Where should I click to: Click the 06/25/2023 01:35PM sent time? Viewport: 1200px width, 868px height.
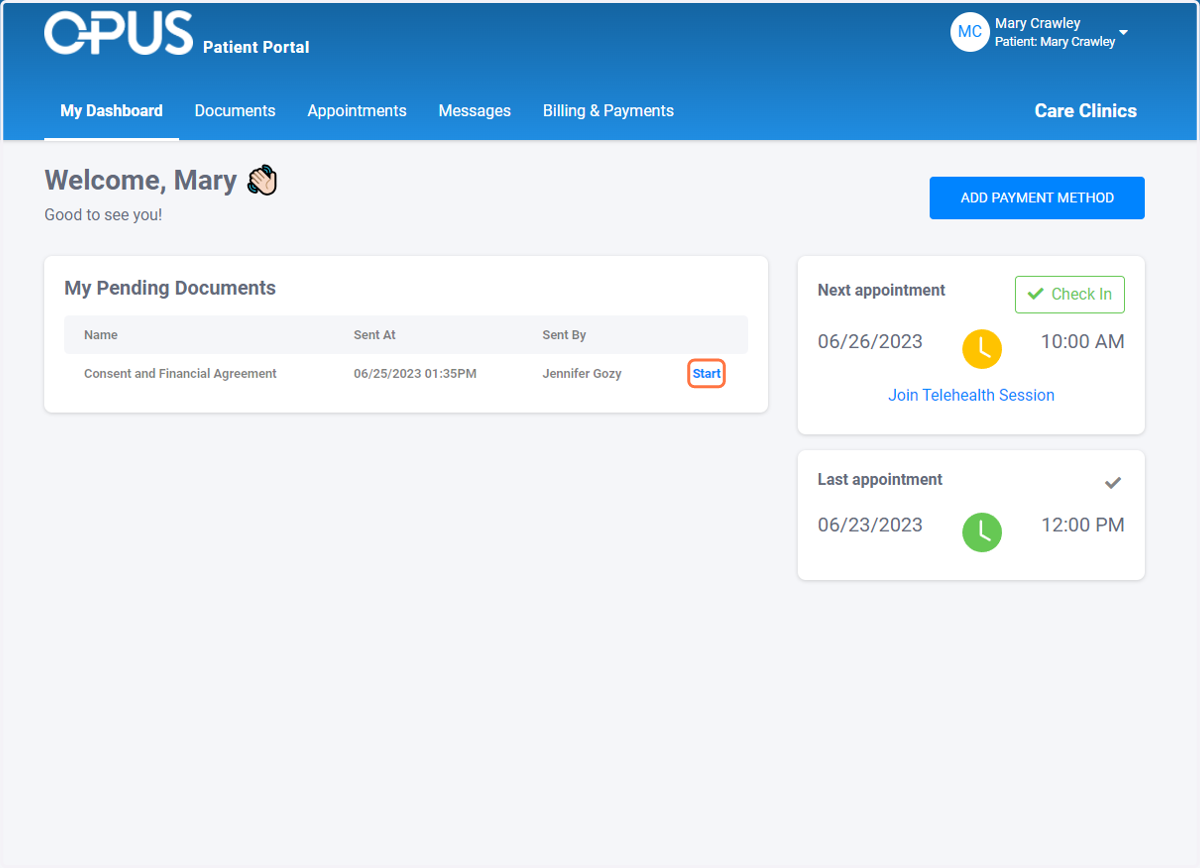(x=415, y=374)
